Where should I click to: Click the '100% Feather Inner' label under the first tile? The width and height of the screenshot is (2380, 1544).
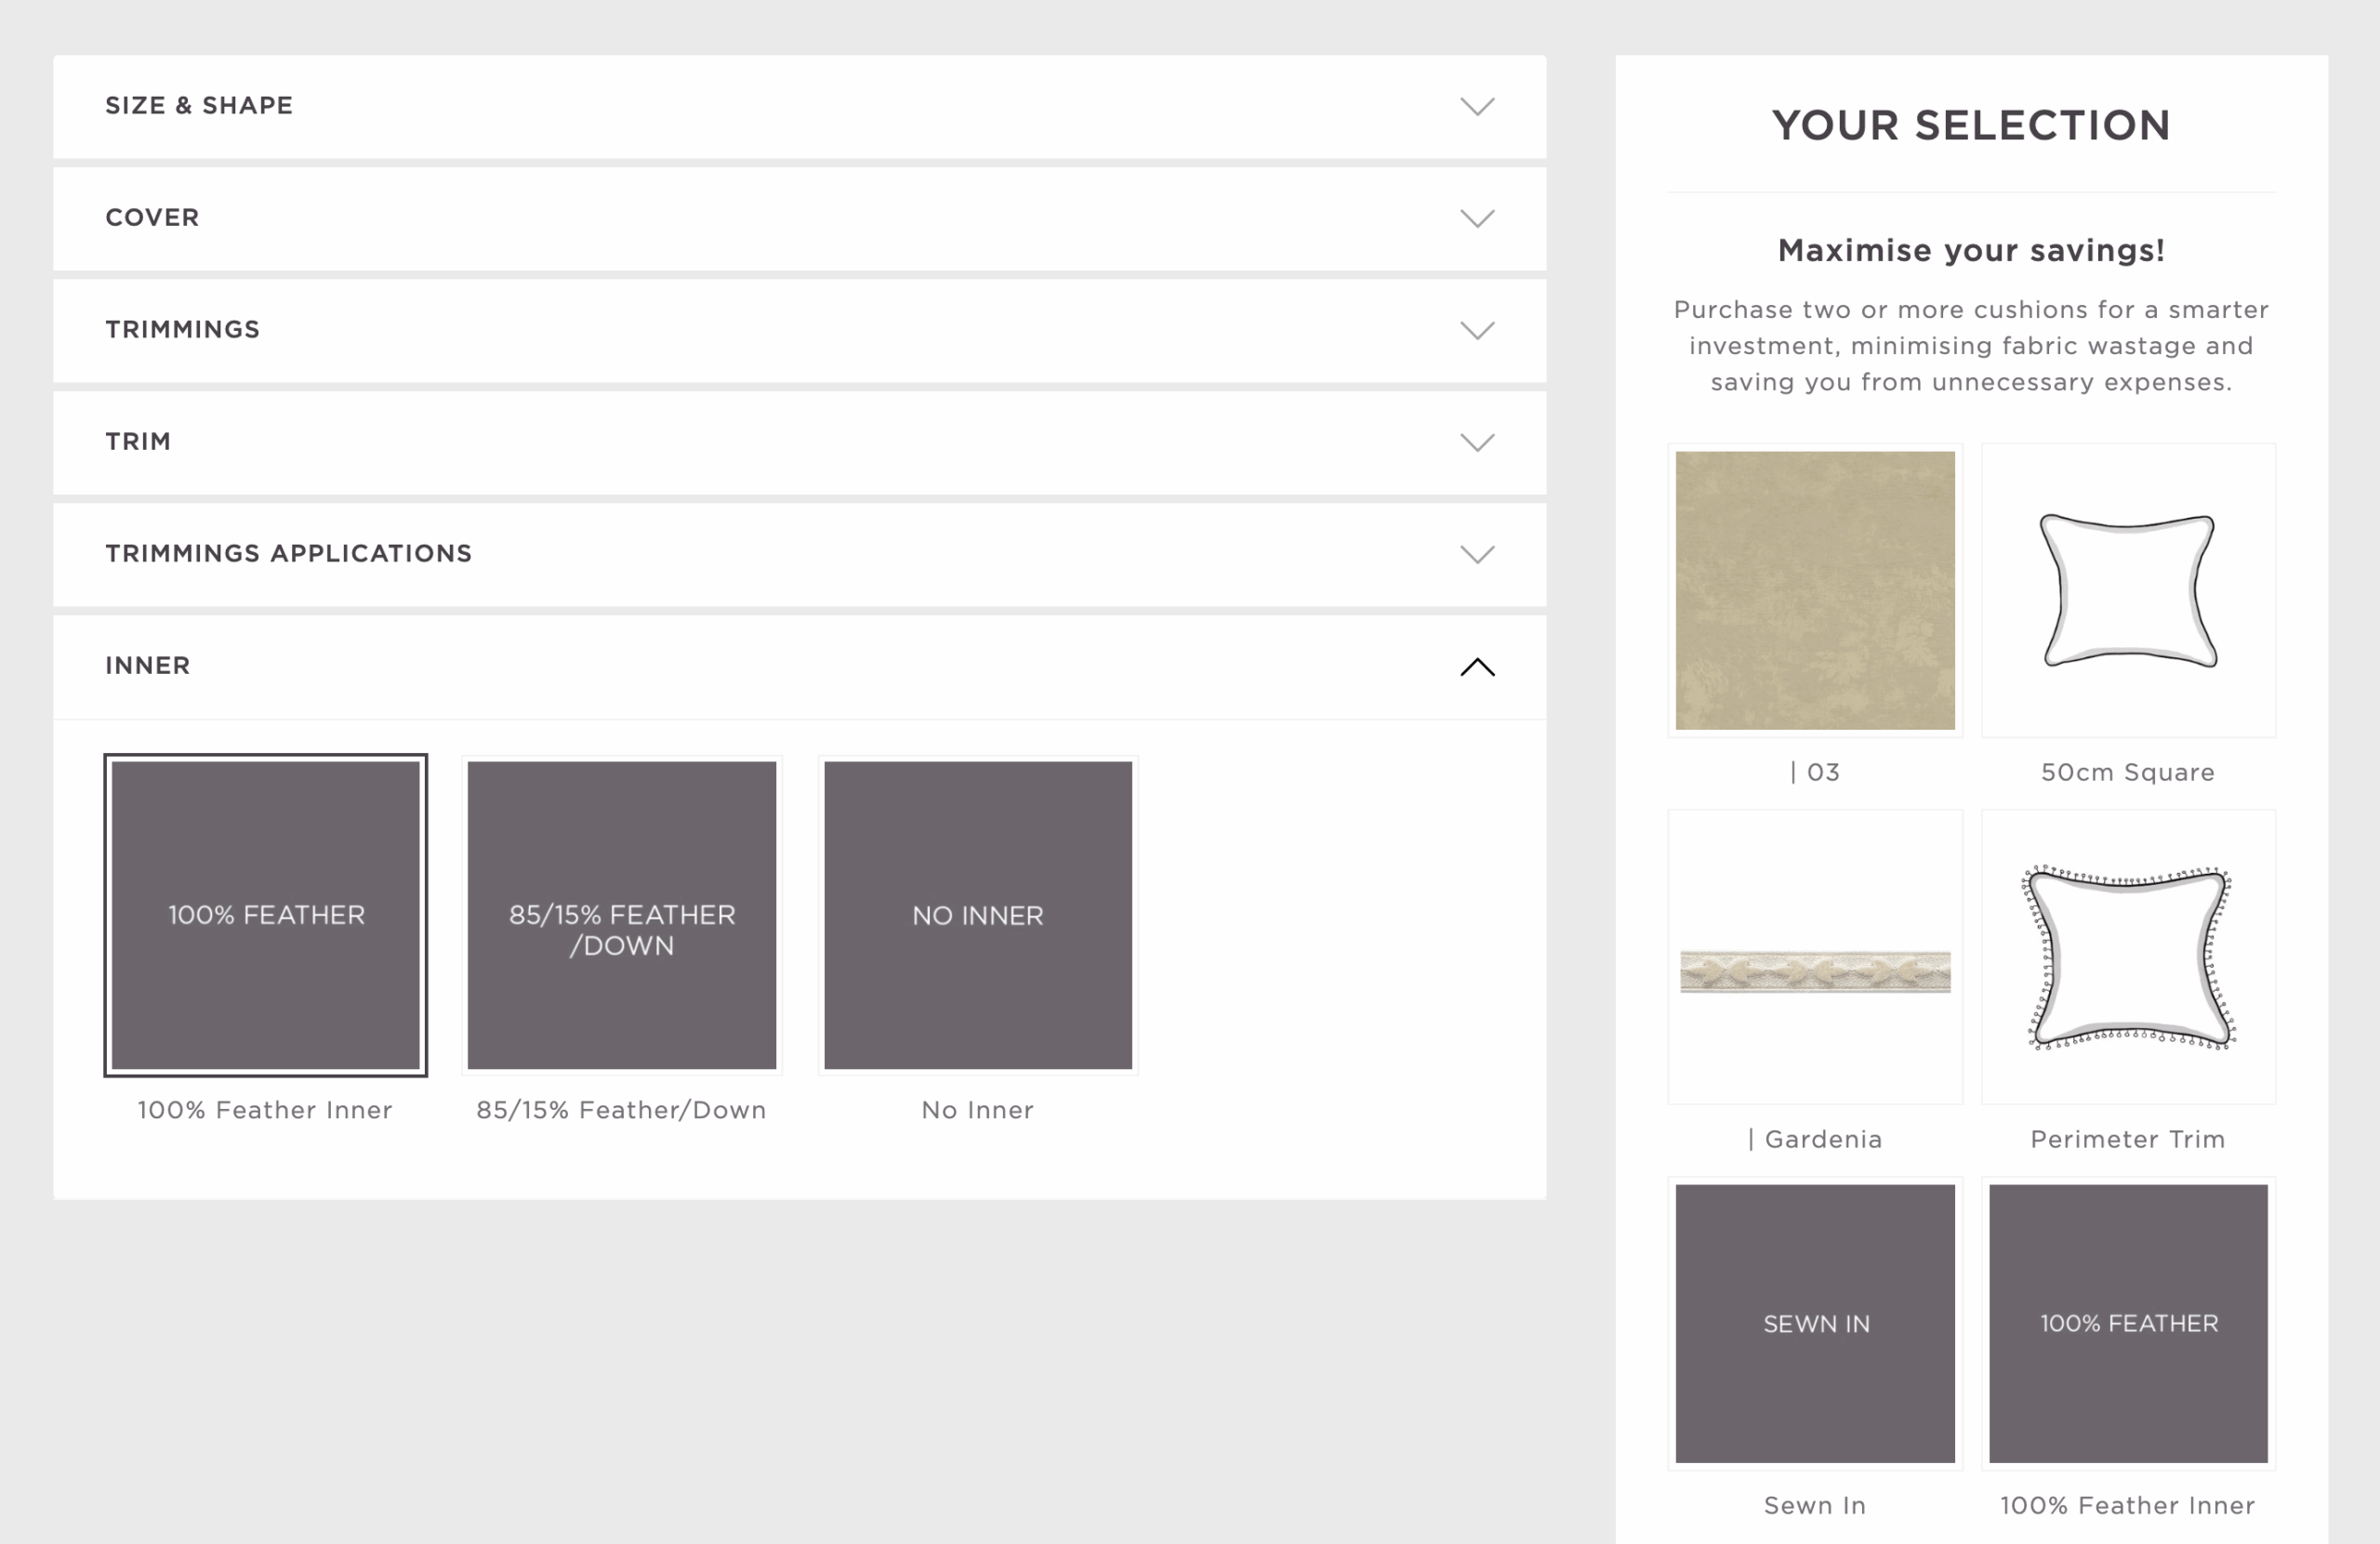pyautogui.click(x=265, y=1110)
